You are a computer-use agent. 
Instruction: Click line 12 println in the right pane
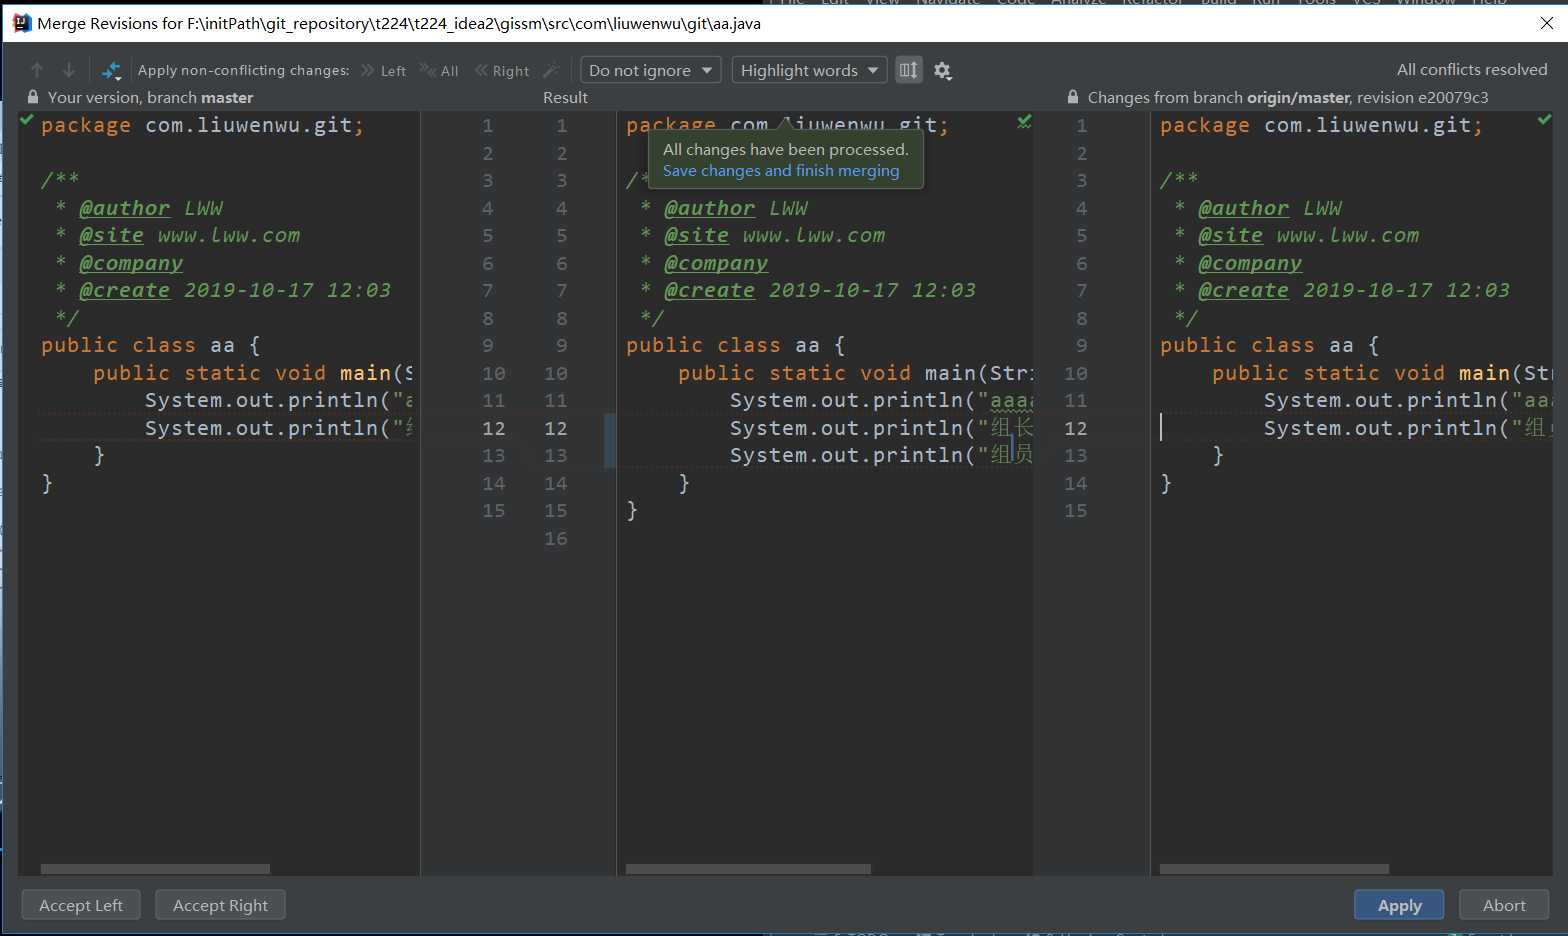click(1407, 428)
